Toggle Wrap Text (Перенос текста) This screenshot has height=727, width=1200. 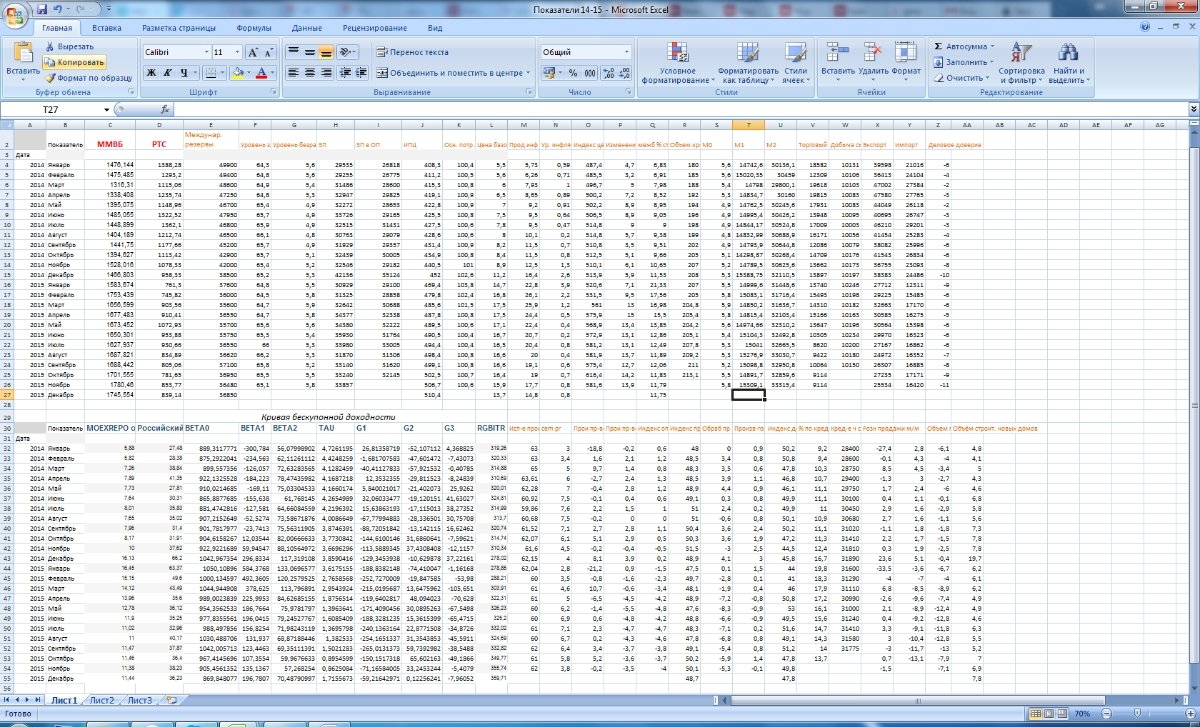(413, 52)
